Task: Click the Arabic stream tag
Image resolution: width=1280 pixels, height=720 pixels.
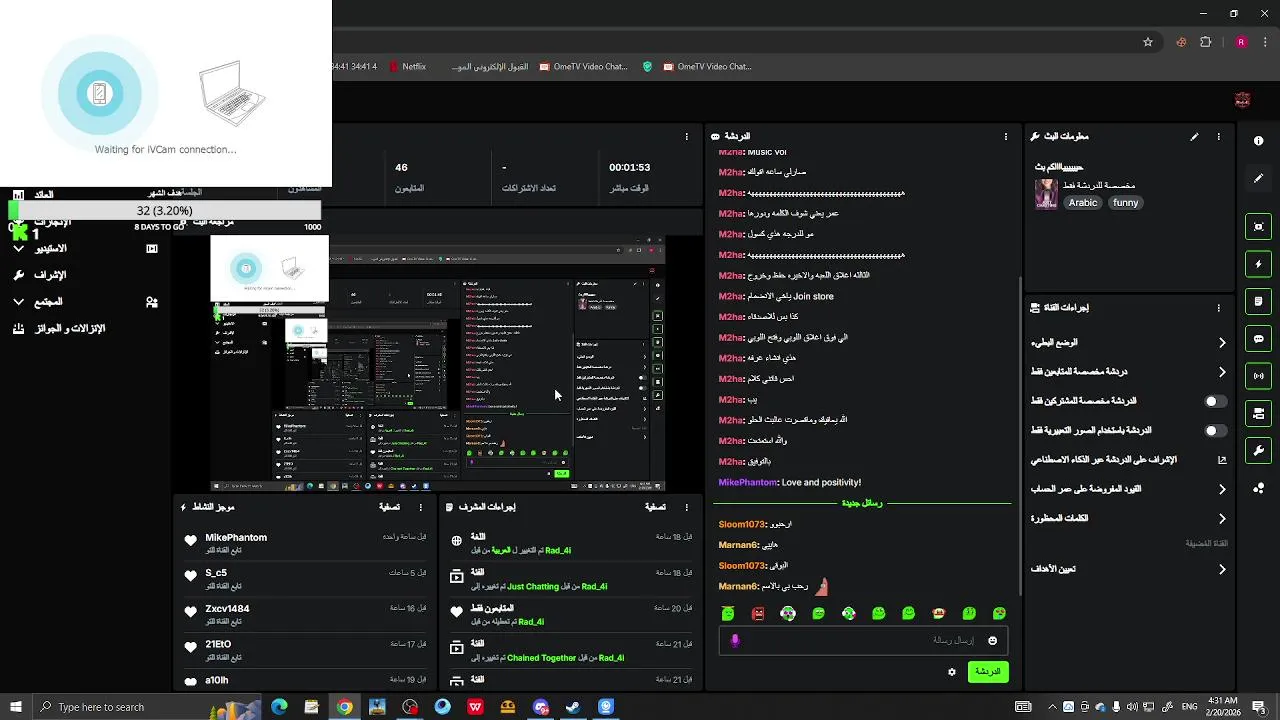Action: (x=1083, y=203)
